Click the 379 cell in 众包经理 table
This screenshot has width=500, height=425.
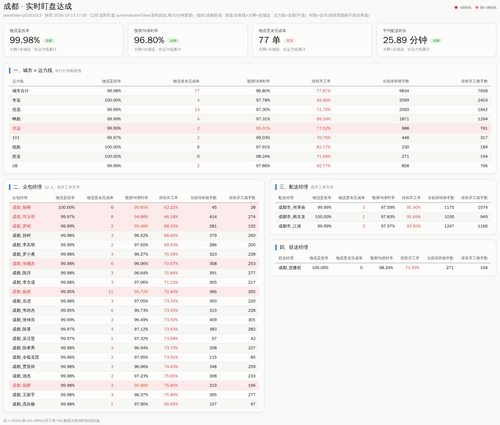click(213, 235)
